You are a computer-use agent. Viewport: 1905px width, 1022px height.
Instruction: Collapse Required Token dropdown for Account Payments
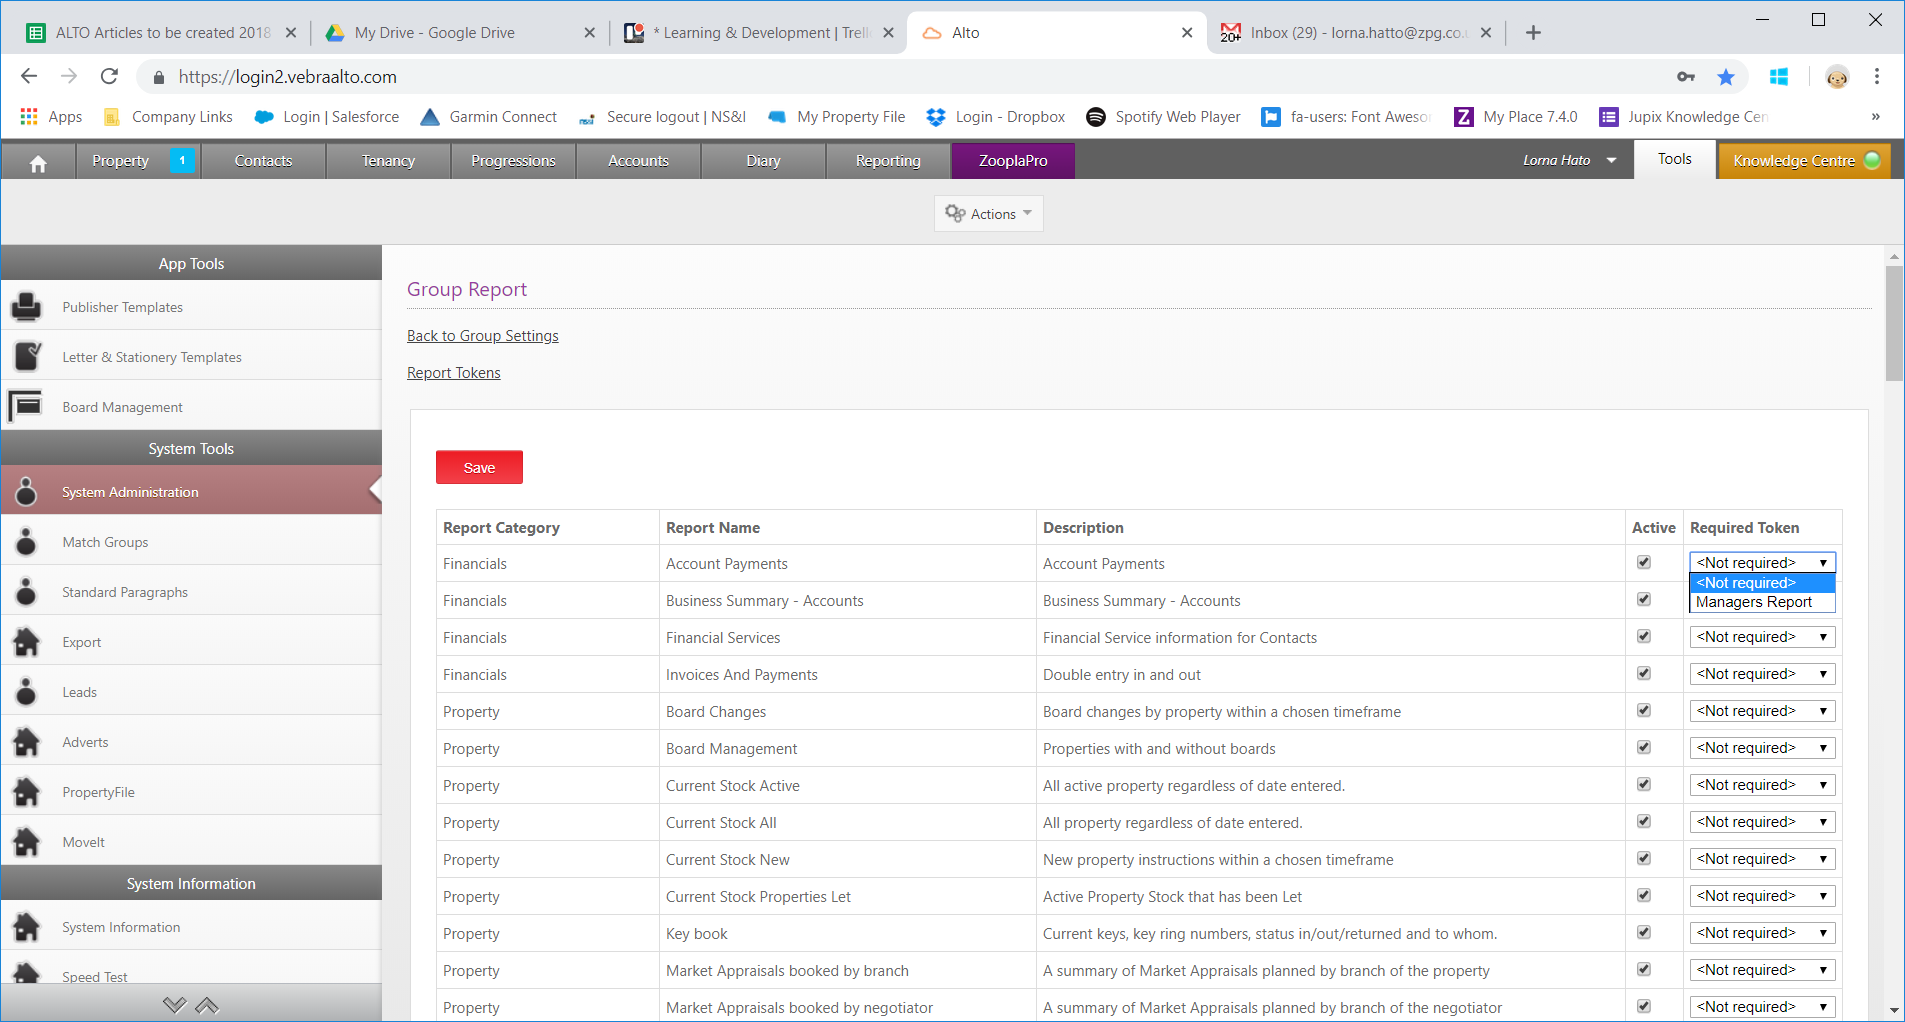[x=1762, y=563]
